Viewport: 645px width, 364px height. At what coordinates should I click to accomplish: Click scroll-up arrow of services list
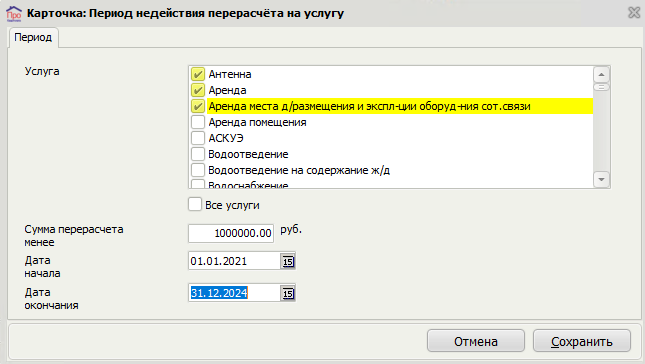pos(601,75)
